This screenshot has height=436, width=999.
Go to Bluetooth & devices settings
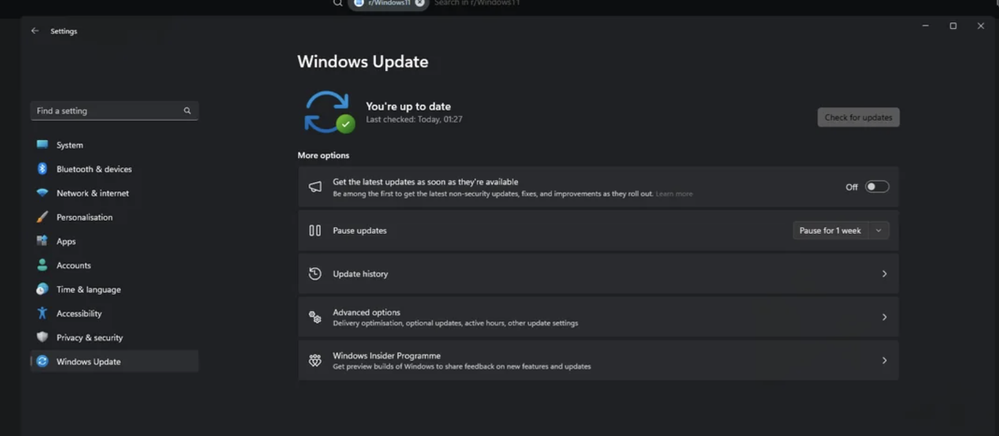[x=114, y=169]
